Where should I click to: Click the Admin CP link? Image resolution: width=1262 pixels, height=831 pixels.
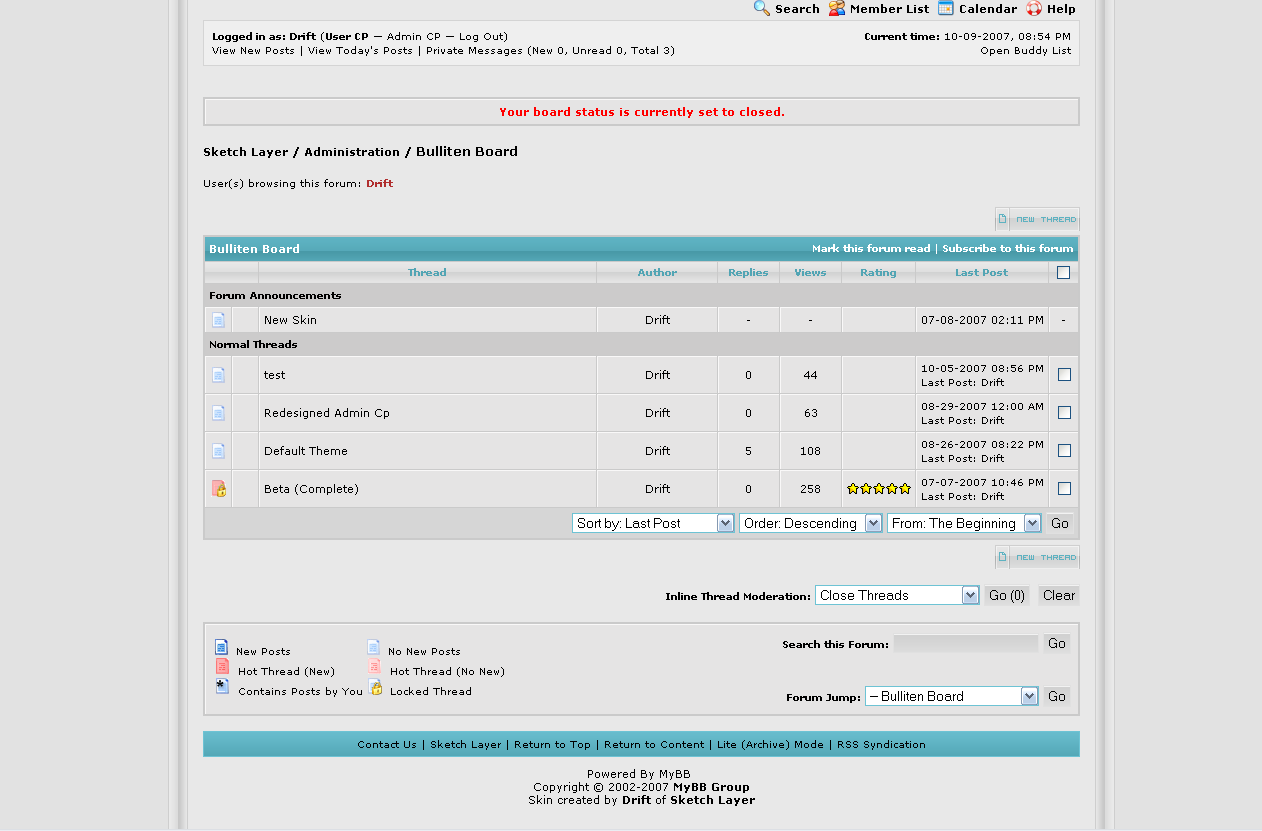click(413, 37)
